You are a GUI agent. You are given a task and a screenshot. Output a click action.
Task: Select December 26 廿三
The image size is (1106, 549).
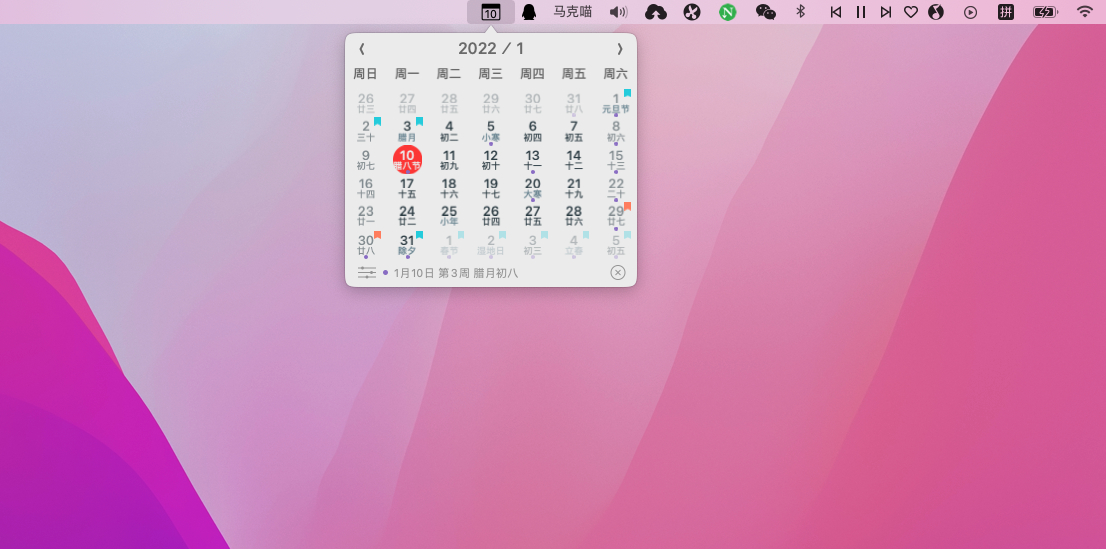(x=365, y=103)
